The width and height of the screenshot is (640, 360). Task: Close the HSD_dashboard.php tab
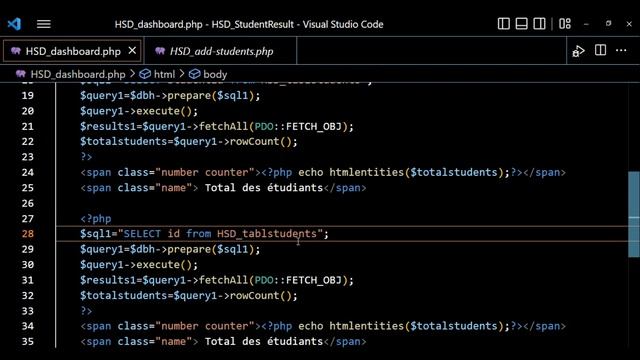point(132,51)
